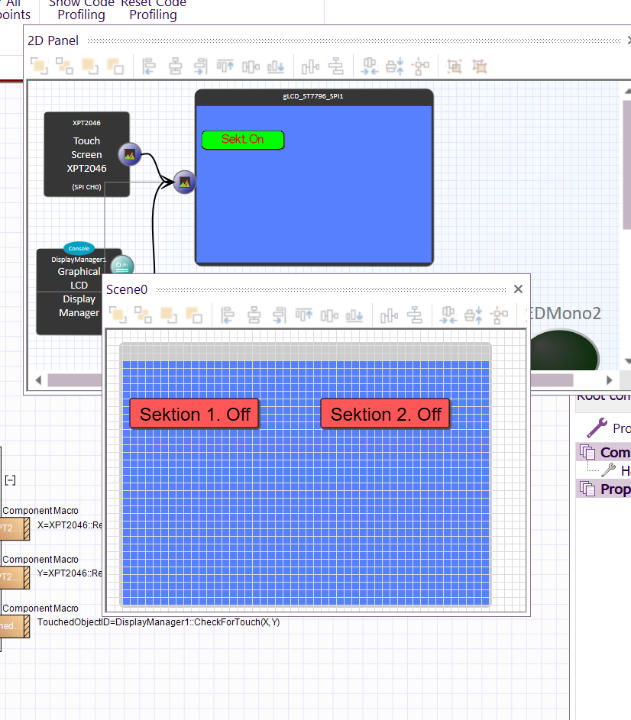This screenshot has width=631, height=720.
Task: Click Bring Forward icon in 2D Panel toolbar
Action: point(90,66)
